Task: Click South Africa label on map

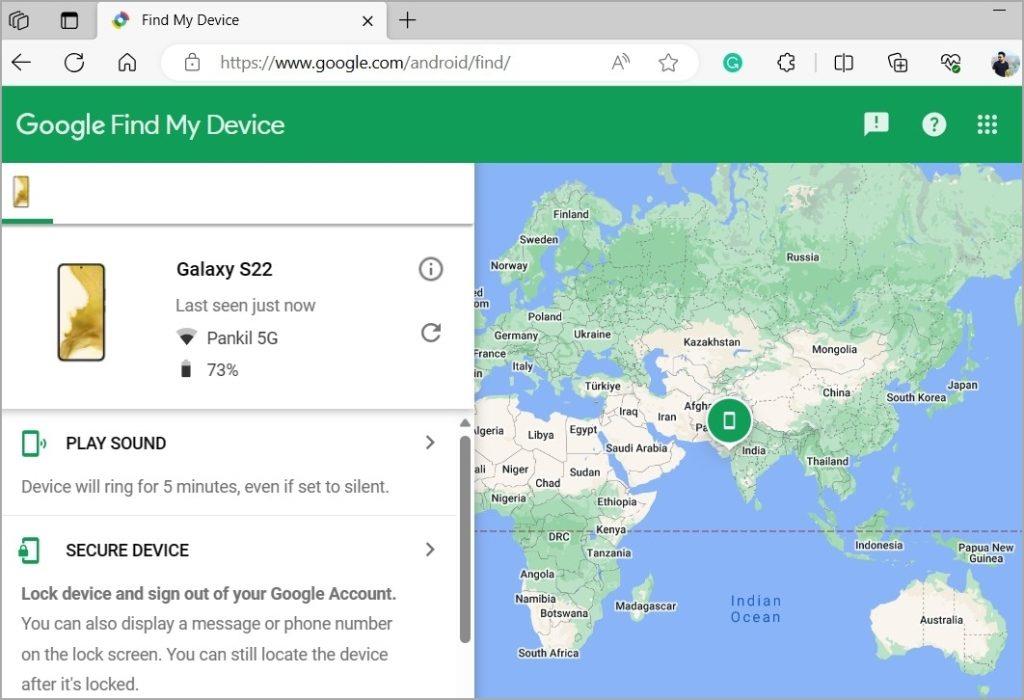Action: click(548, 652)
